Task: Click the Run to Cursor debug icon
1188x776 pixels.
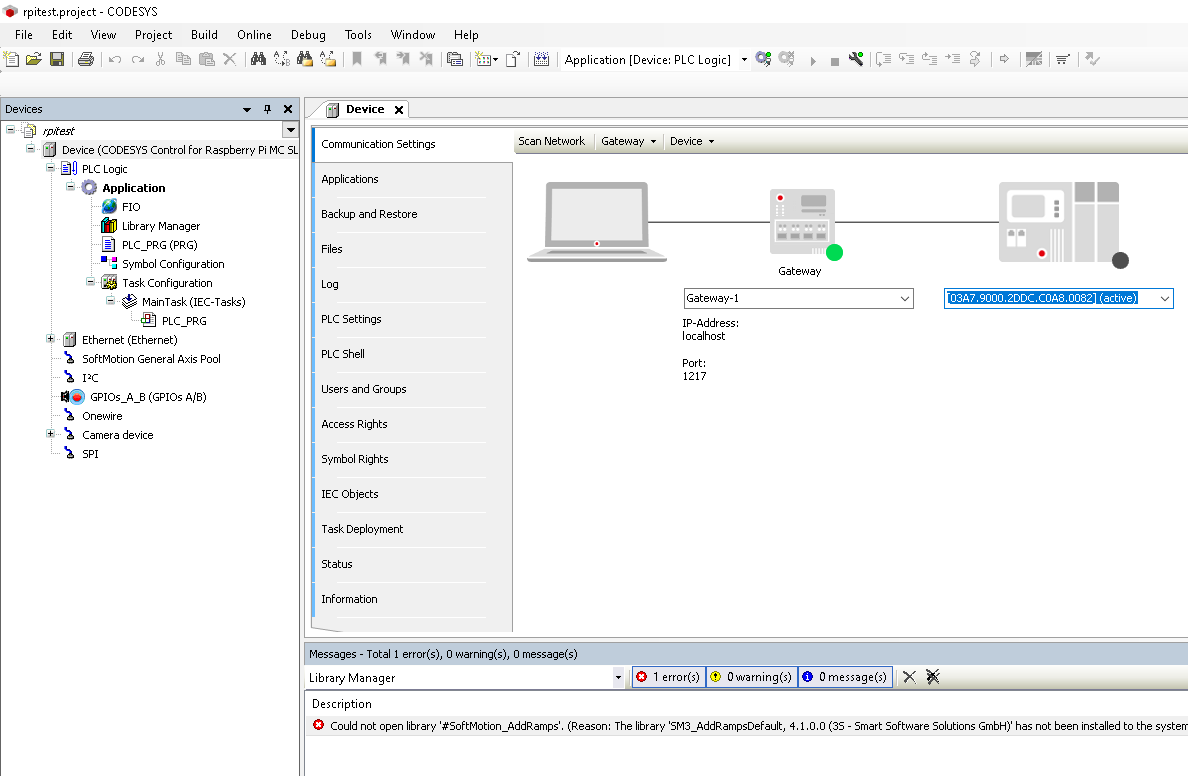Action: click(x=952, y=59)
